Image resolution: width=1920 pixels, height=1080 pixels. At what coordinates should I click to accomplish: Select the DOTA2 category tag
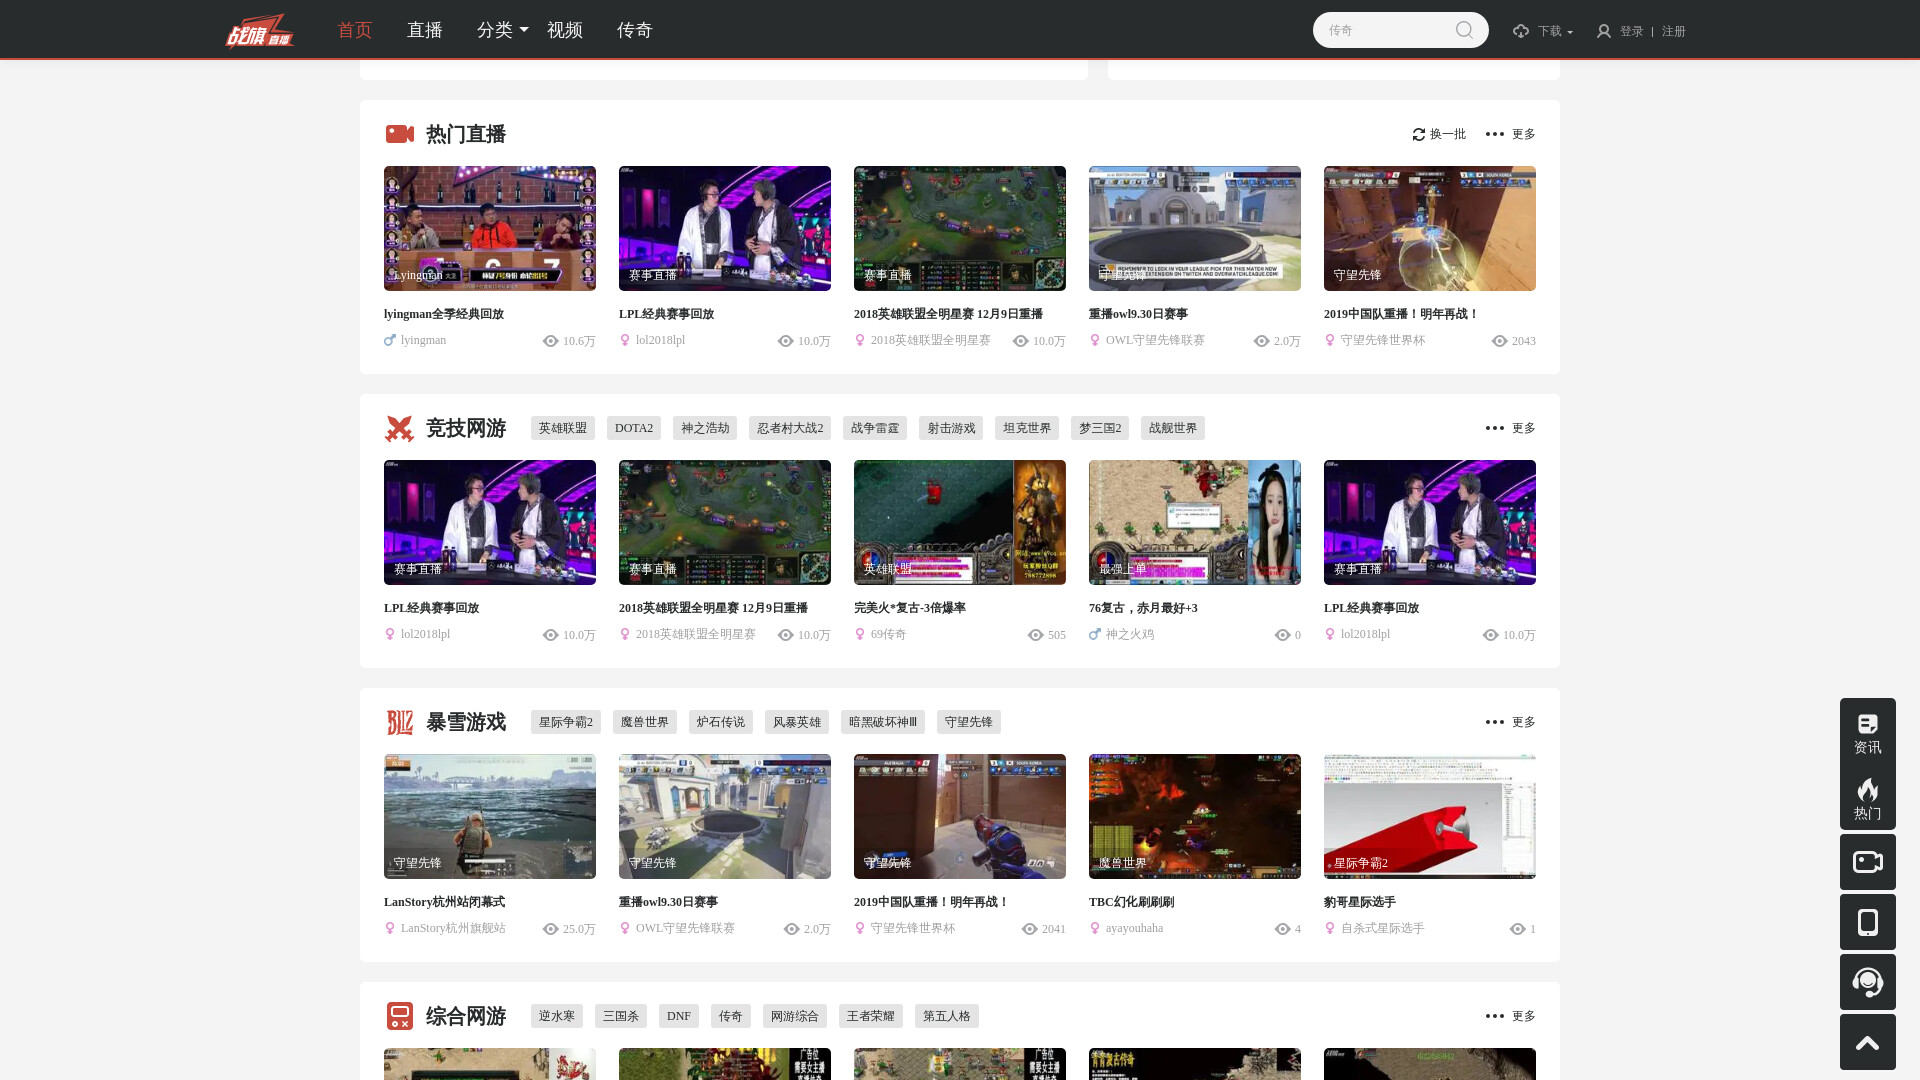pyautogui.click(x=634, y=428)
